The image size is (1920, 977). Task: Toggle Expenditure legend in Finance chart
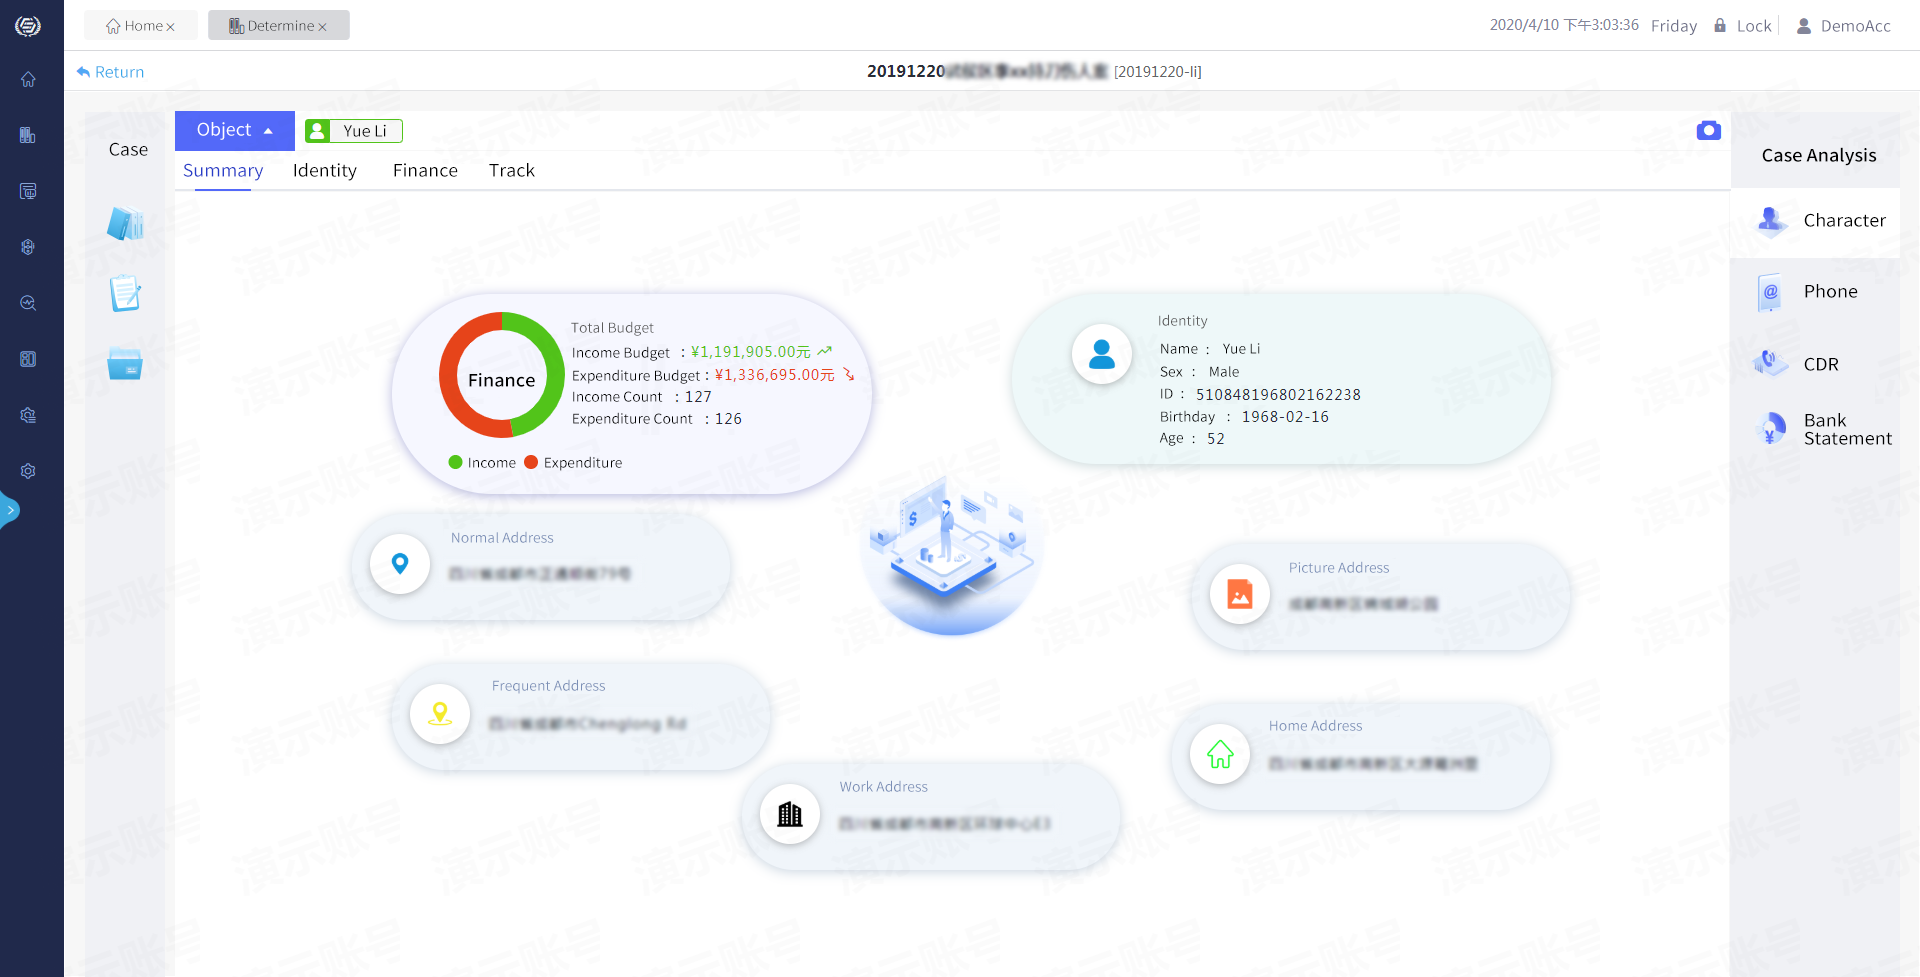[x=573, y=463]
